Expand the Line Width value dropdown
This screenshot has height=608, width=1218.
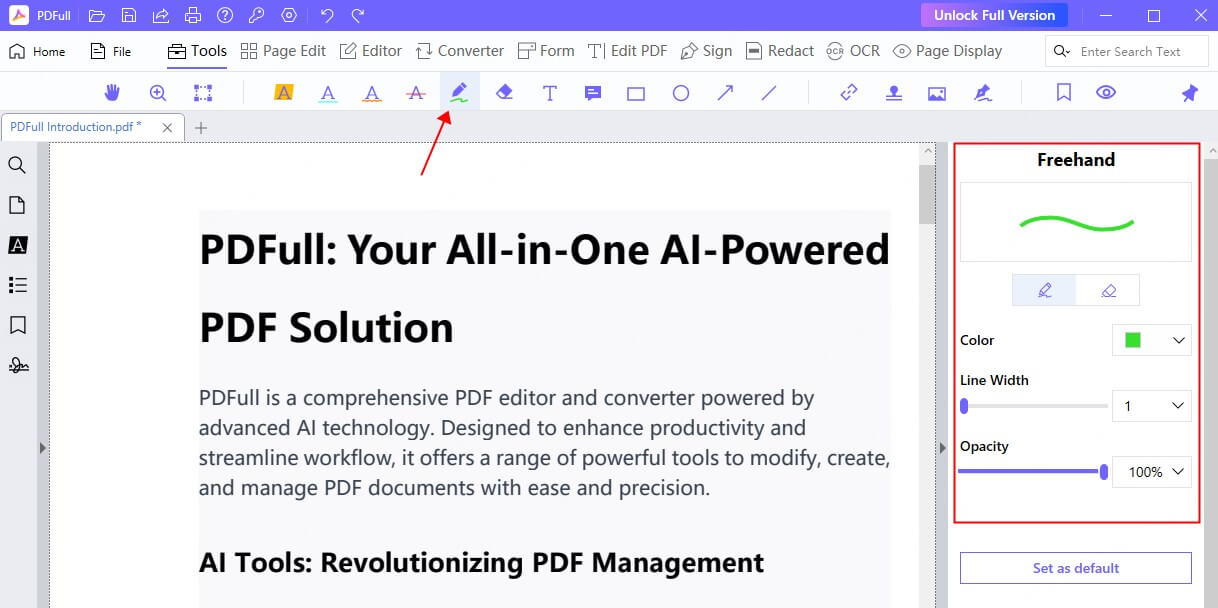1152,406
